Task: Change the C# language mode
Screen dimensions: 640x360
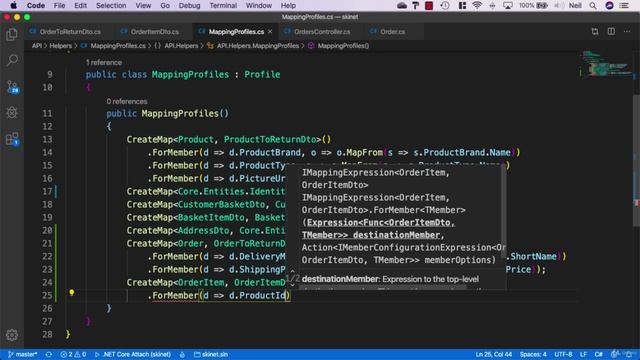Action: (x=598, y=354)
